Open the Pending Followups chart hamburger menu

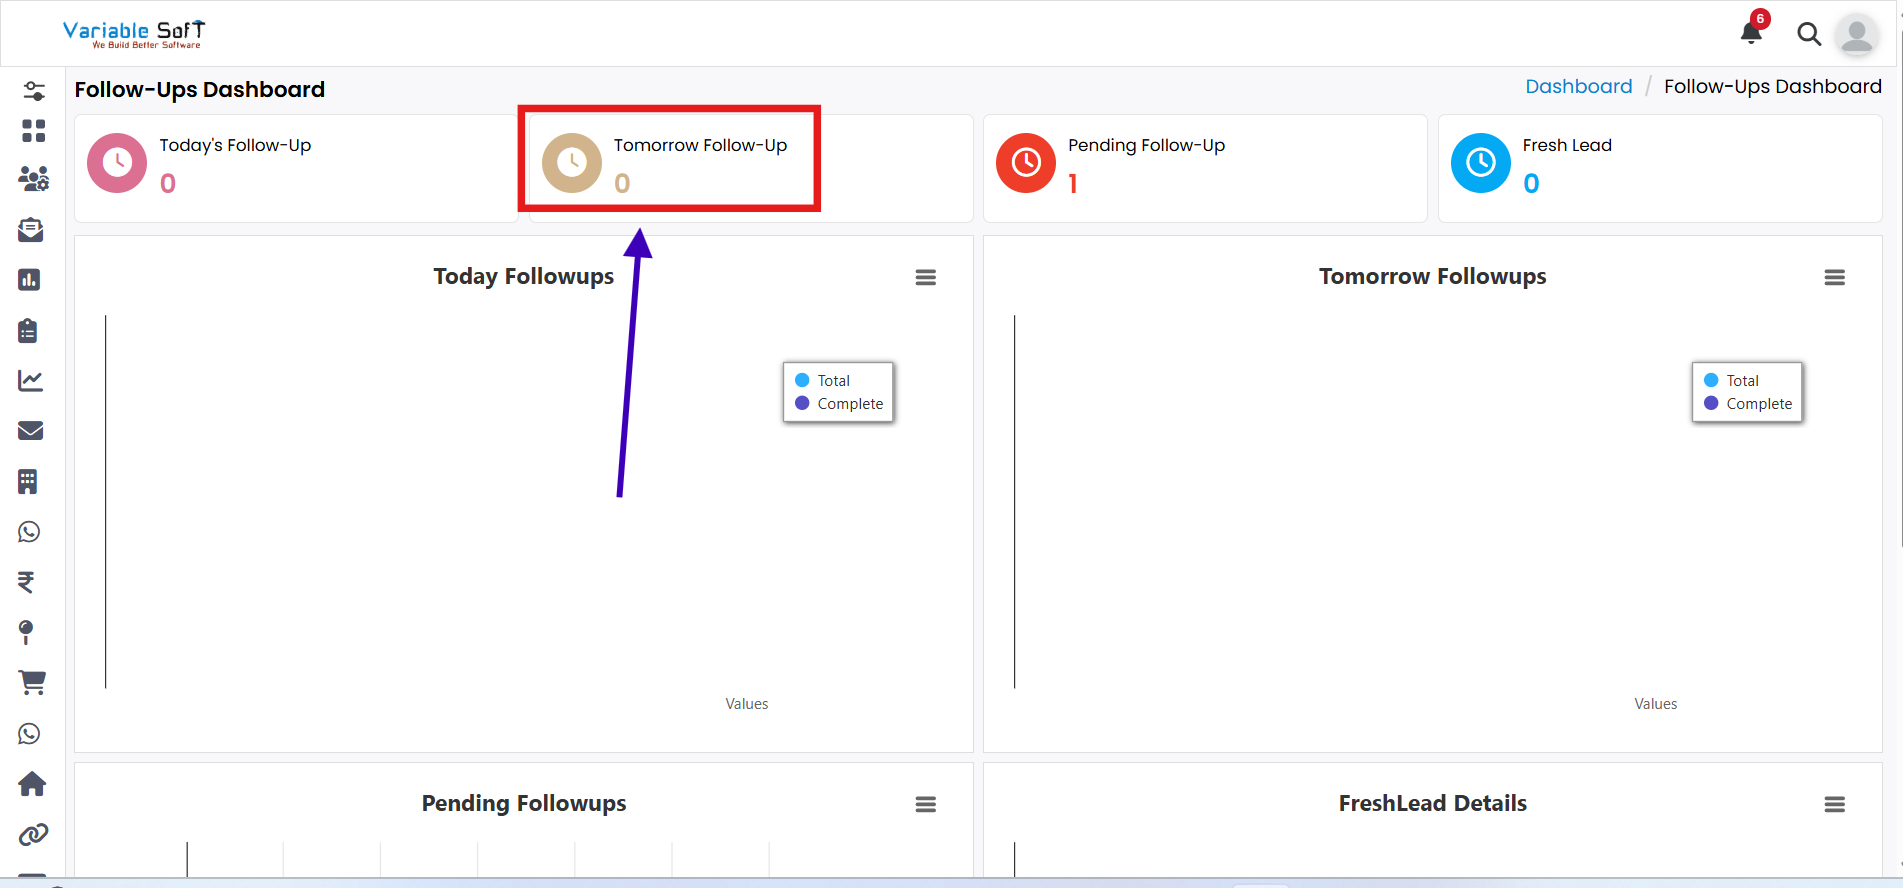click(925, 805)
